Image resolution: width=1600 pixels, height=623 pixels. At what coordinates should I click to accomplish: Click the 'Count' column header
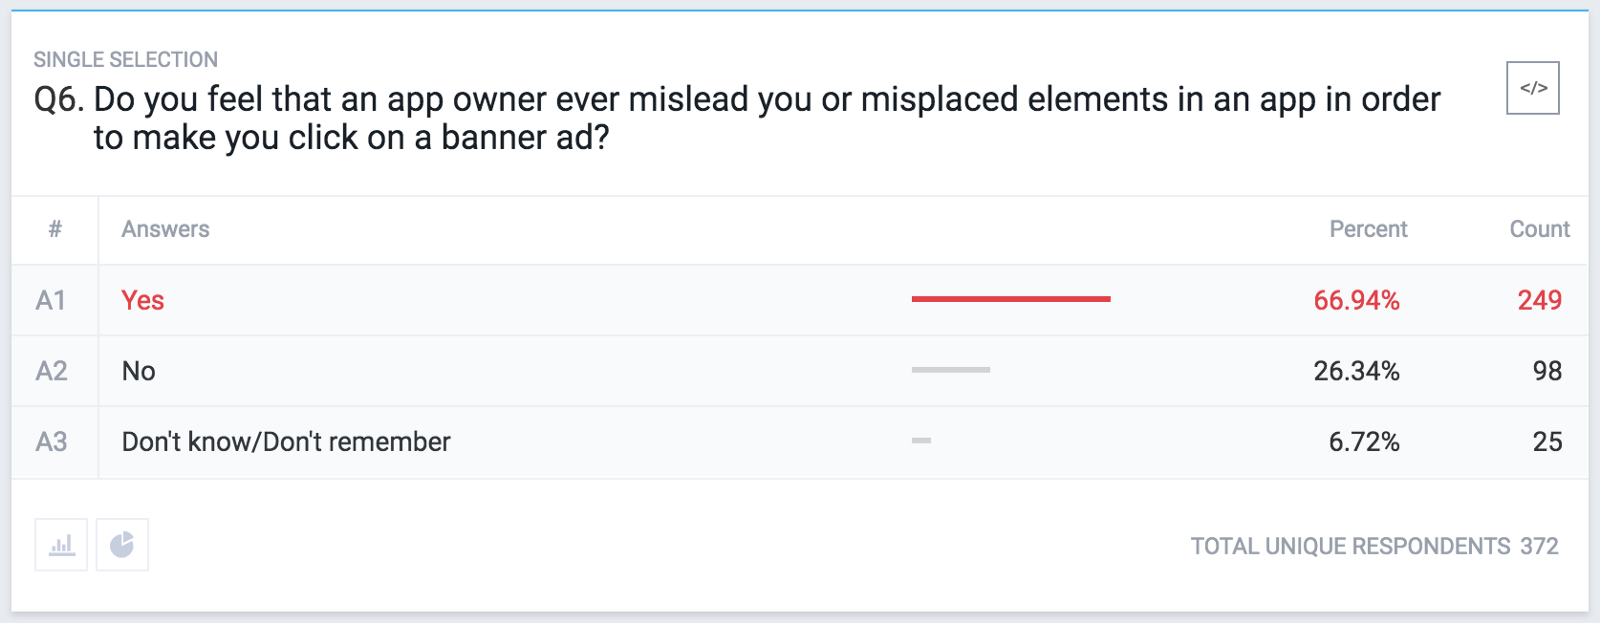(1539, 229)
